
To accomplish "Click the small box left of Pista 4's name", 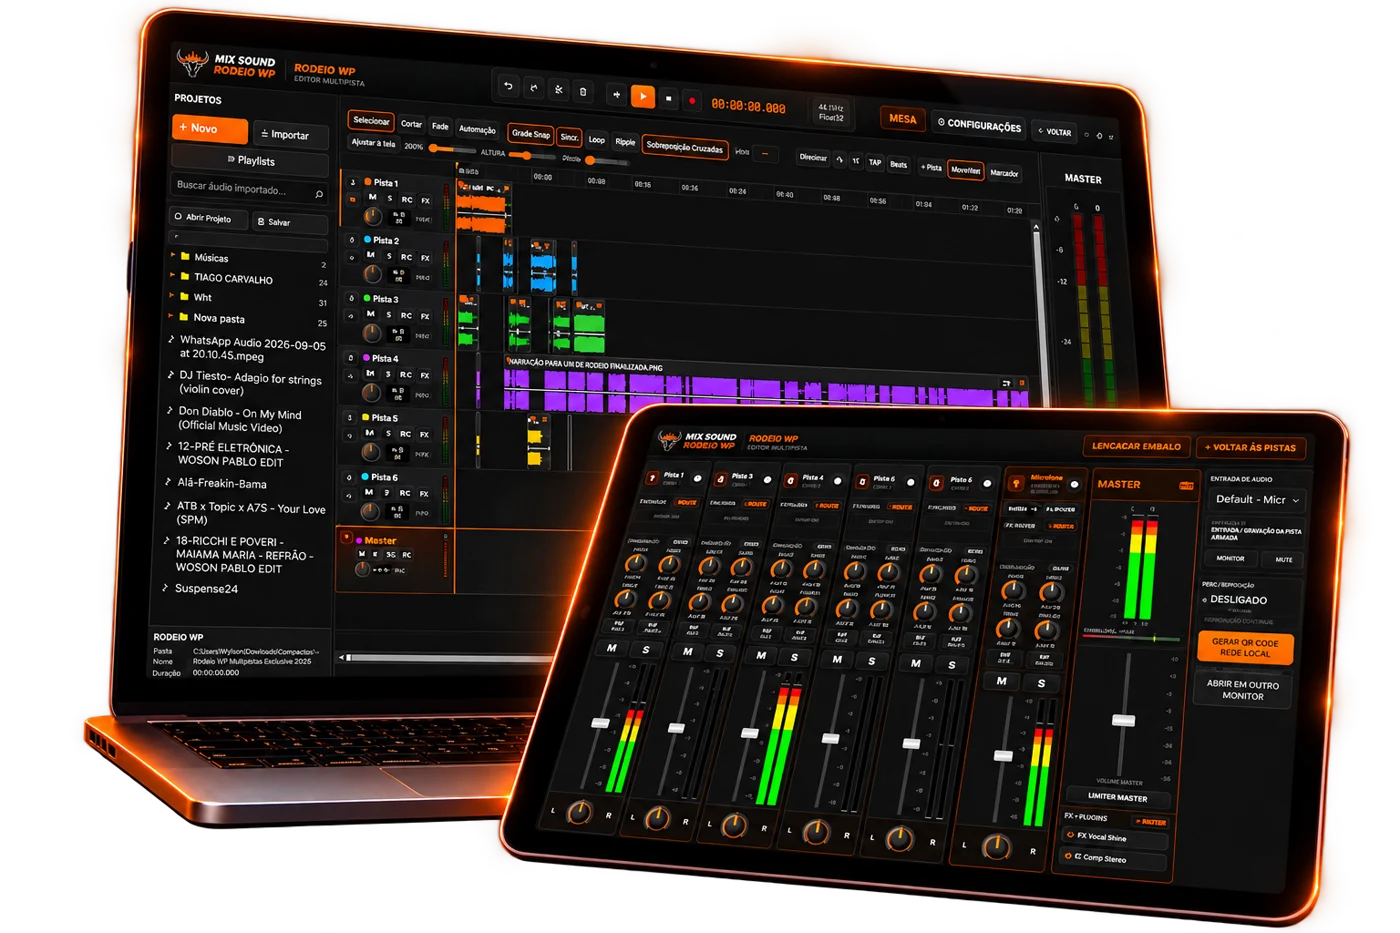I will coord(351,357).
